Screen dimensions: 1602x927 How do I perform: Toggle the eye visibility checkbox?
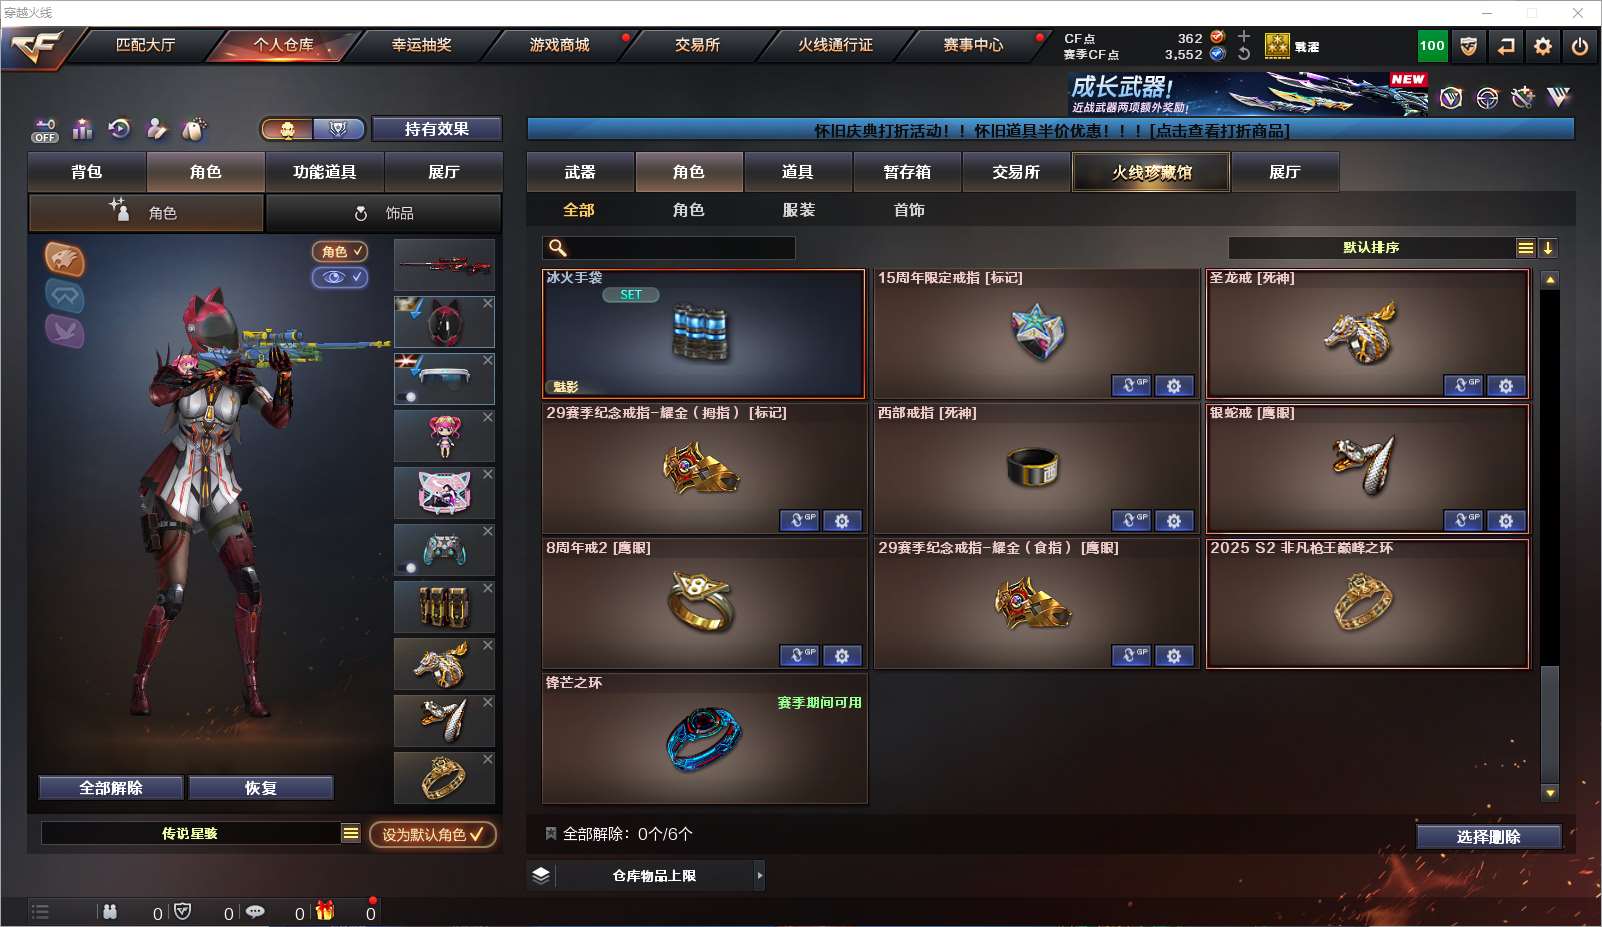point(340,277)
